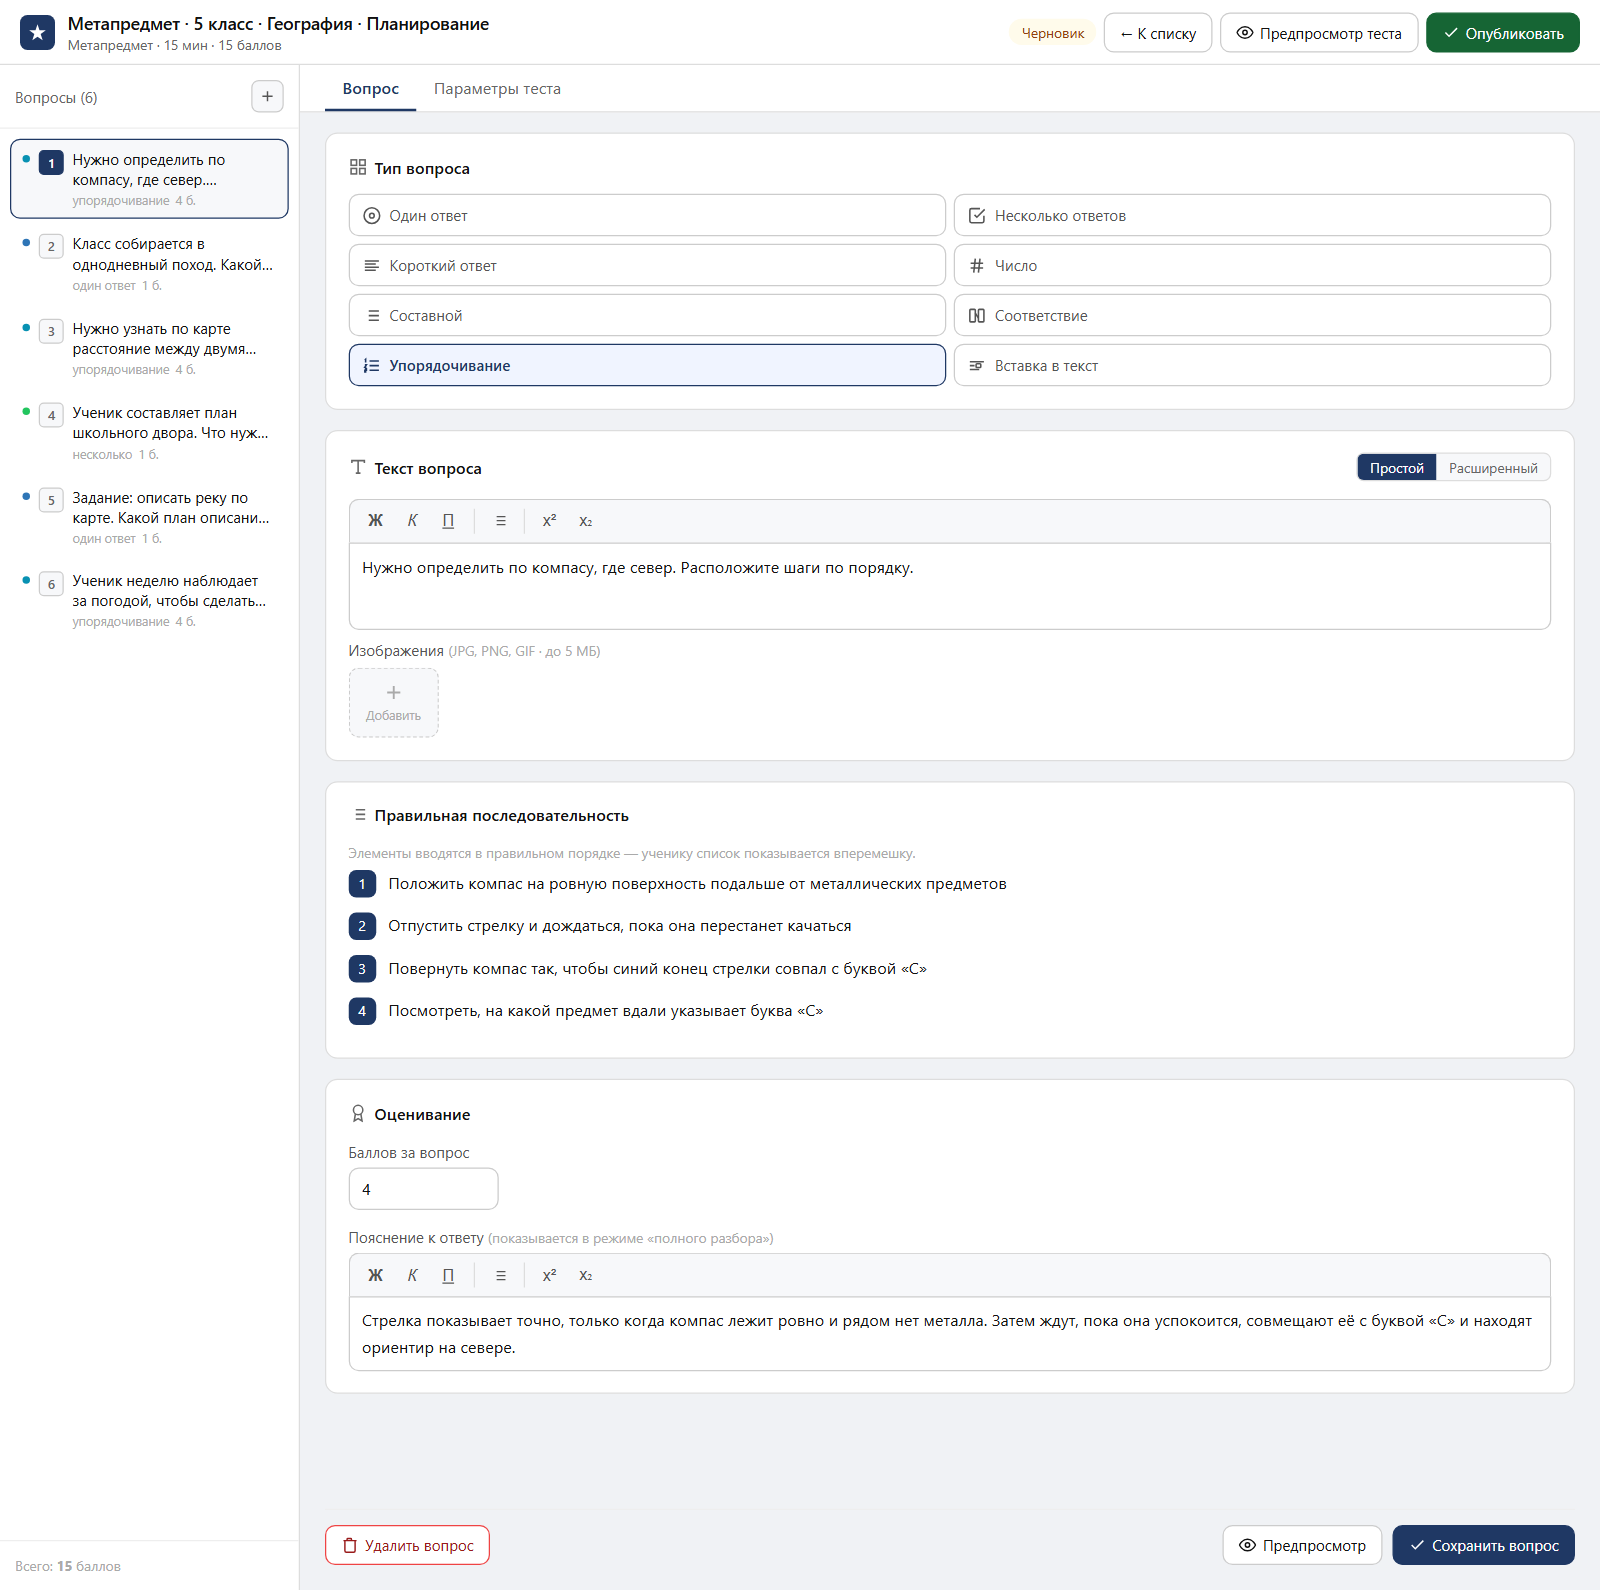Select question type Число

(1252, 265)
